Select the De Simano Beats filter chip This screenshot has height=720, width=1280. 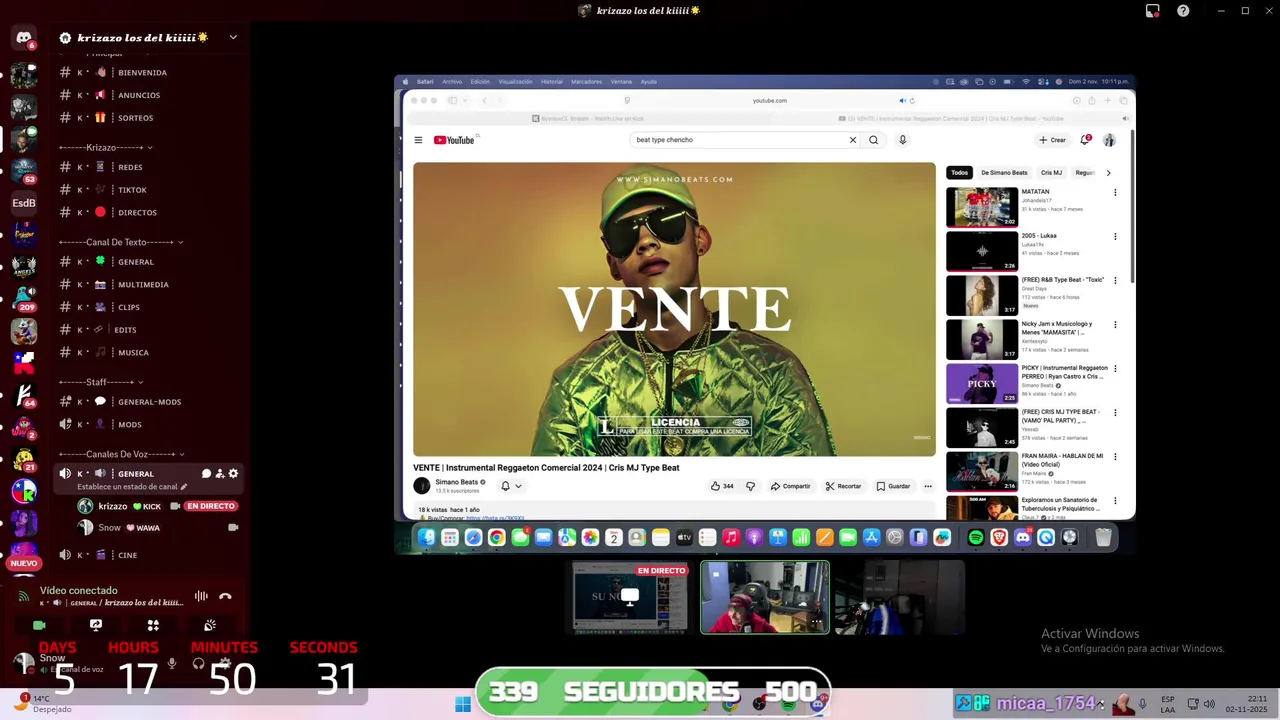click(x=1004, y=173)
